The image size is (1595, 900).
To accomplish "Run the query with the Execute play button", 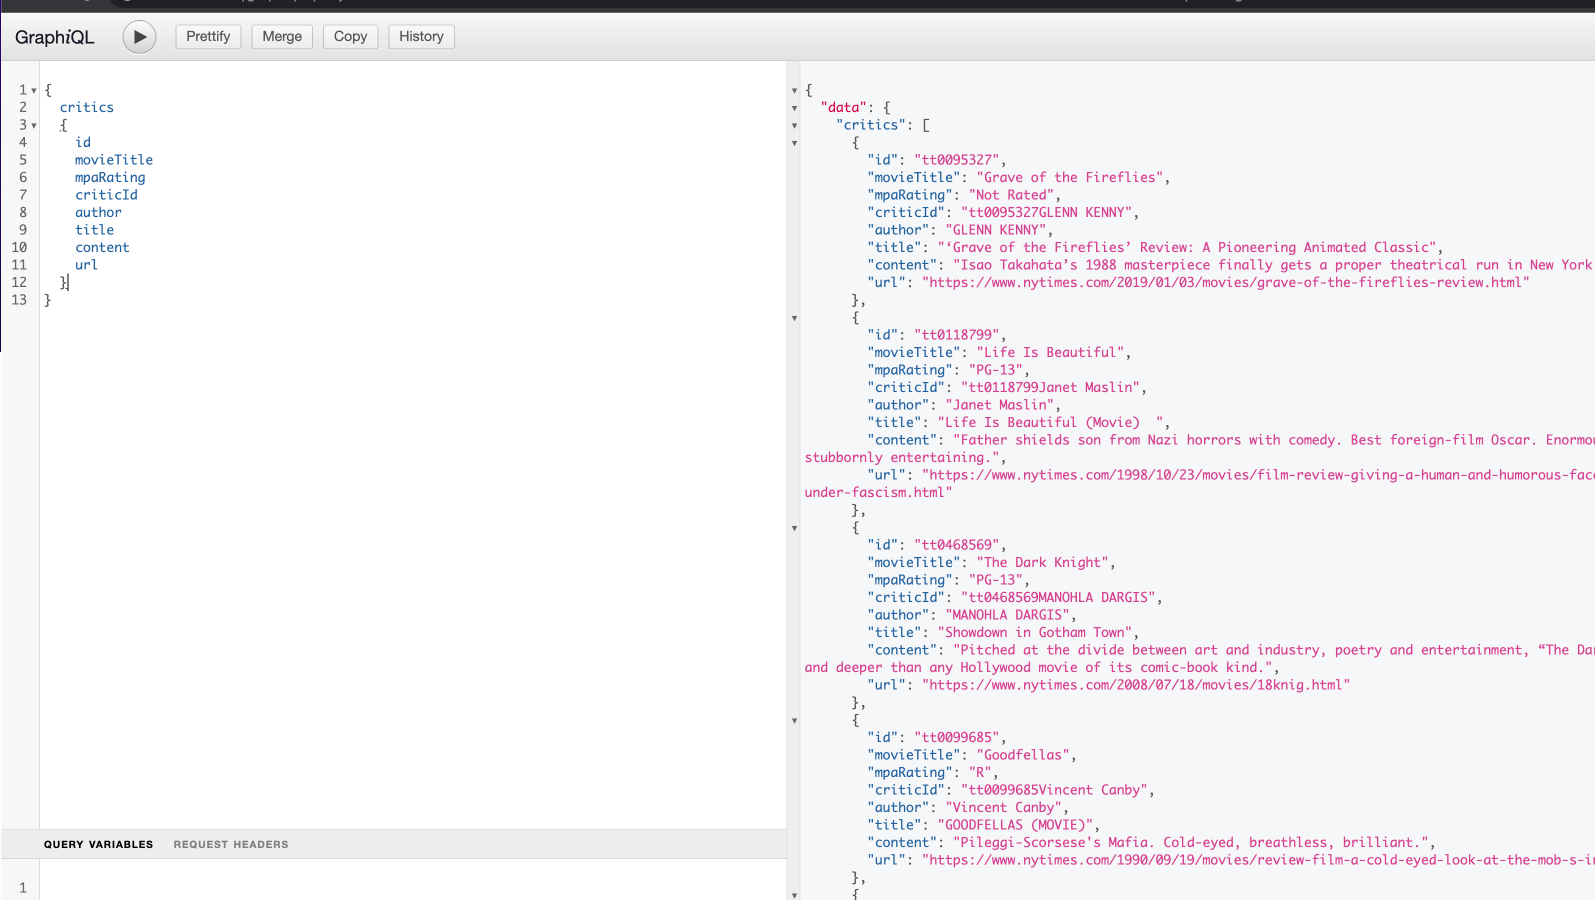I will [139, 37].
